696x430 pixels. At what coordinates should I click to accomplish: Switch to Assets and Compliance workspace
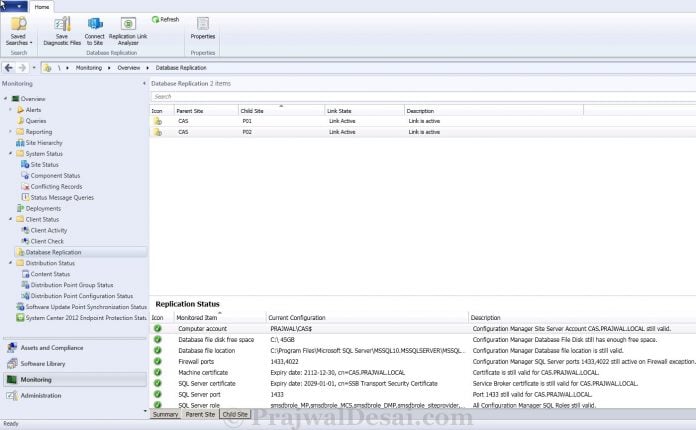75,348
